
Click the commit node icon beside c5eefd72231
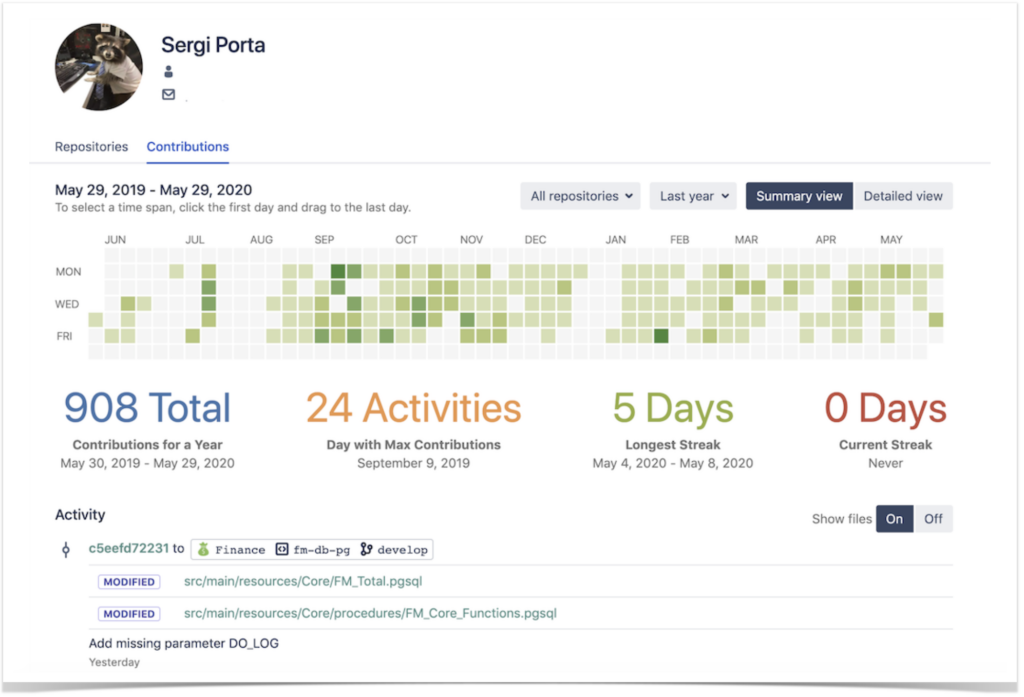coord(66,548)
